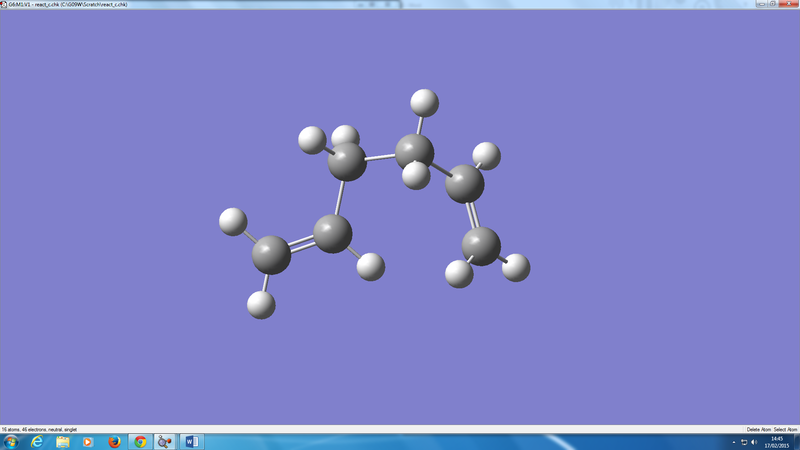This screenshot has height=450, width=800.
Task: Open the volume speaker tray icon
Action: pos(754,442)
